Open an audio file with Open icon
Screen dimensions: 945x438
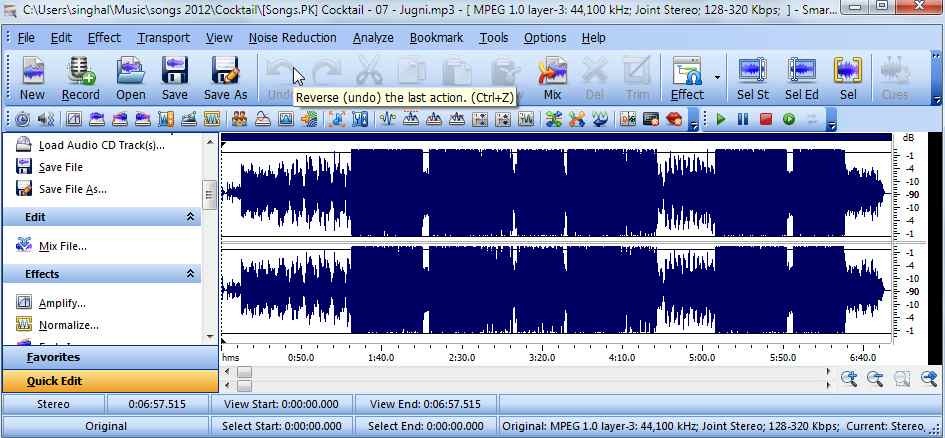(x=130, y=77)
